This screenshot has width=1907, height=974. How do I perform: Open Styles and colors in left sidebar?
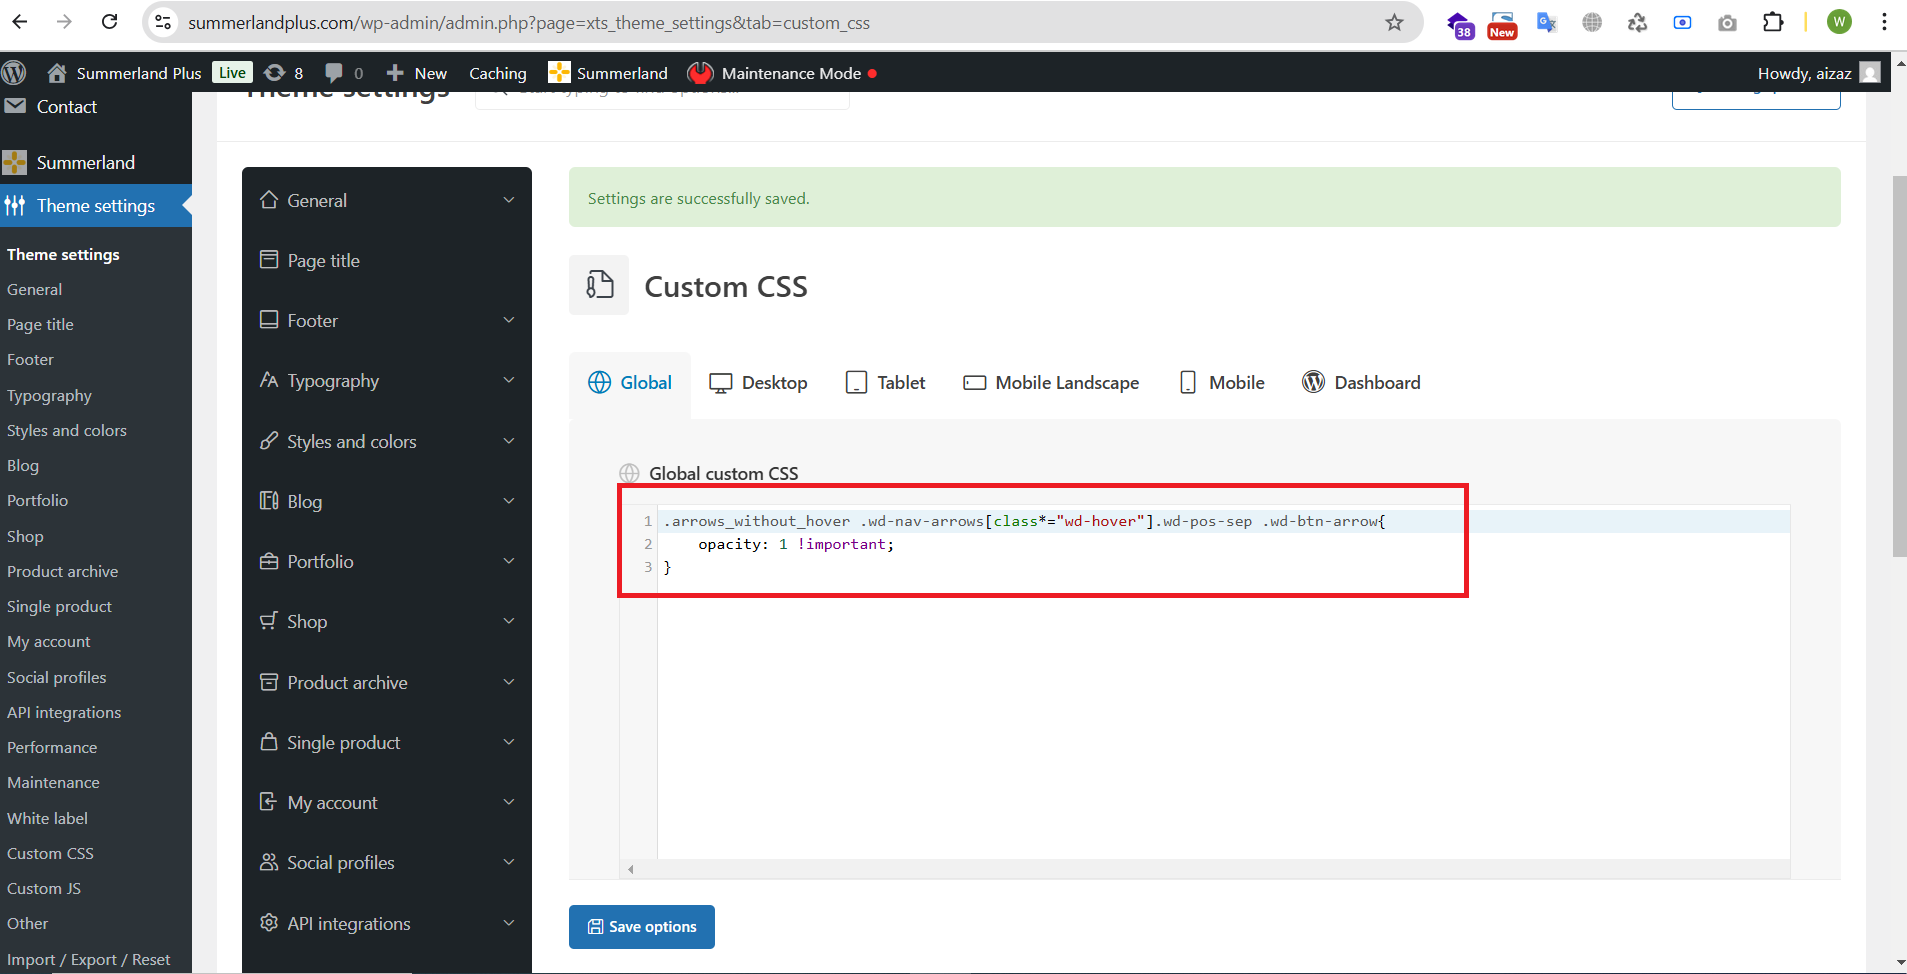(x=67, y=430)
